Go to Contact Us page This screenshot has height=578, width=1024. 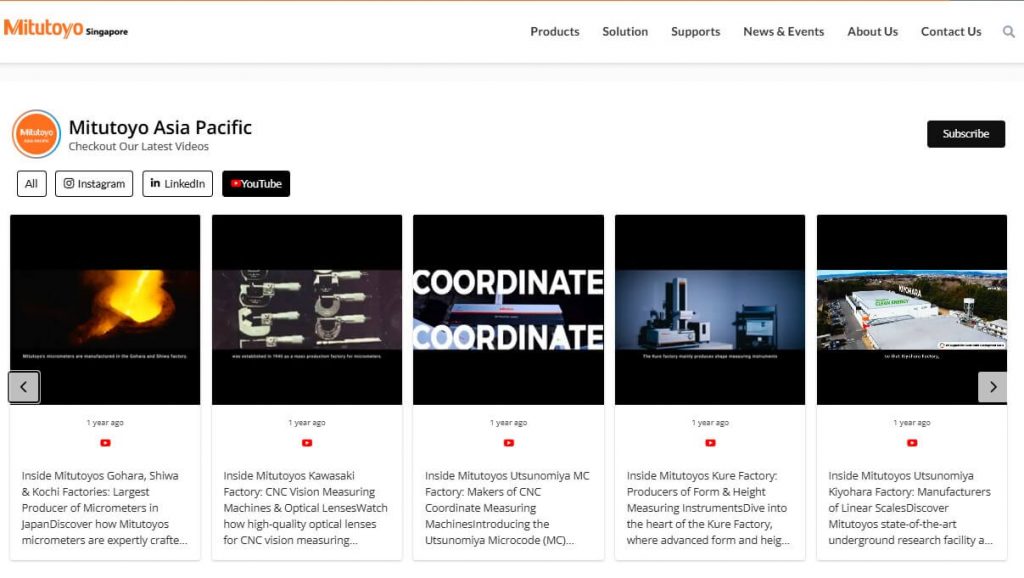(950, 32)
